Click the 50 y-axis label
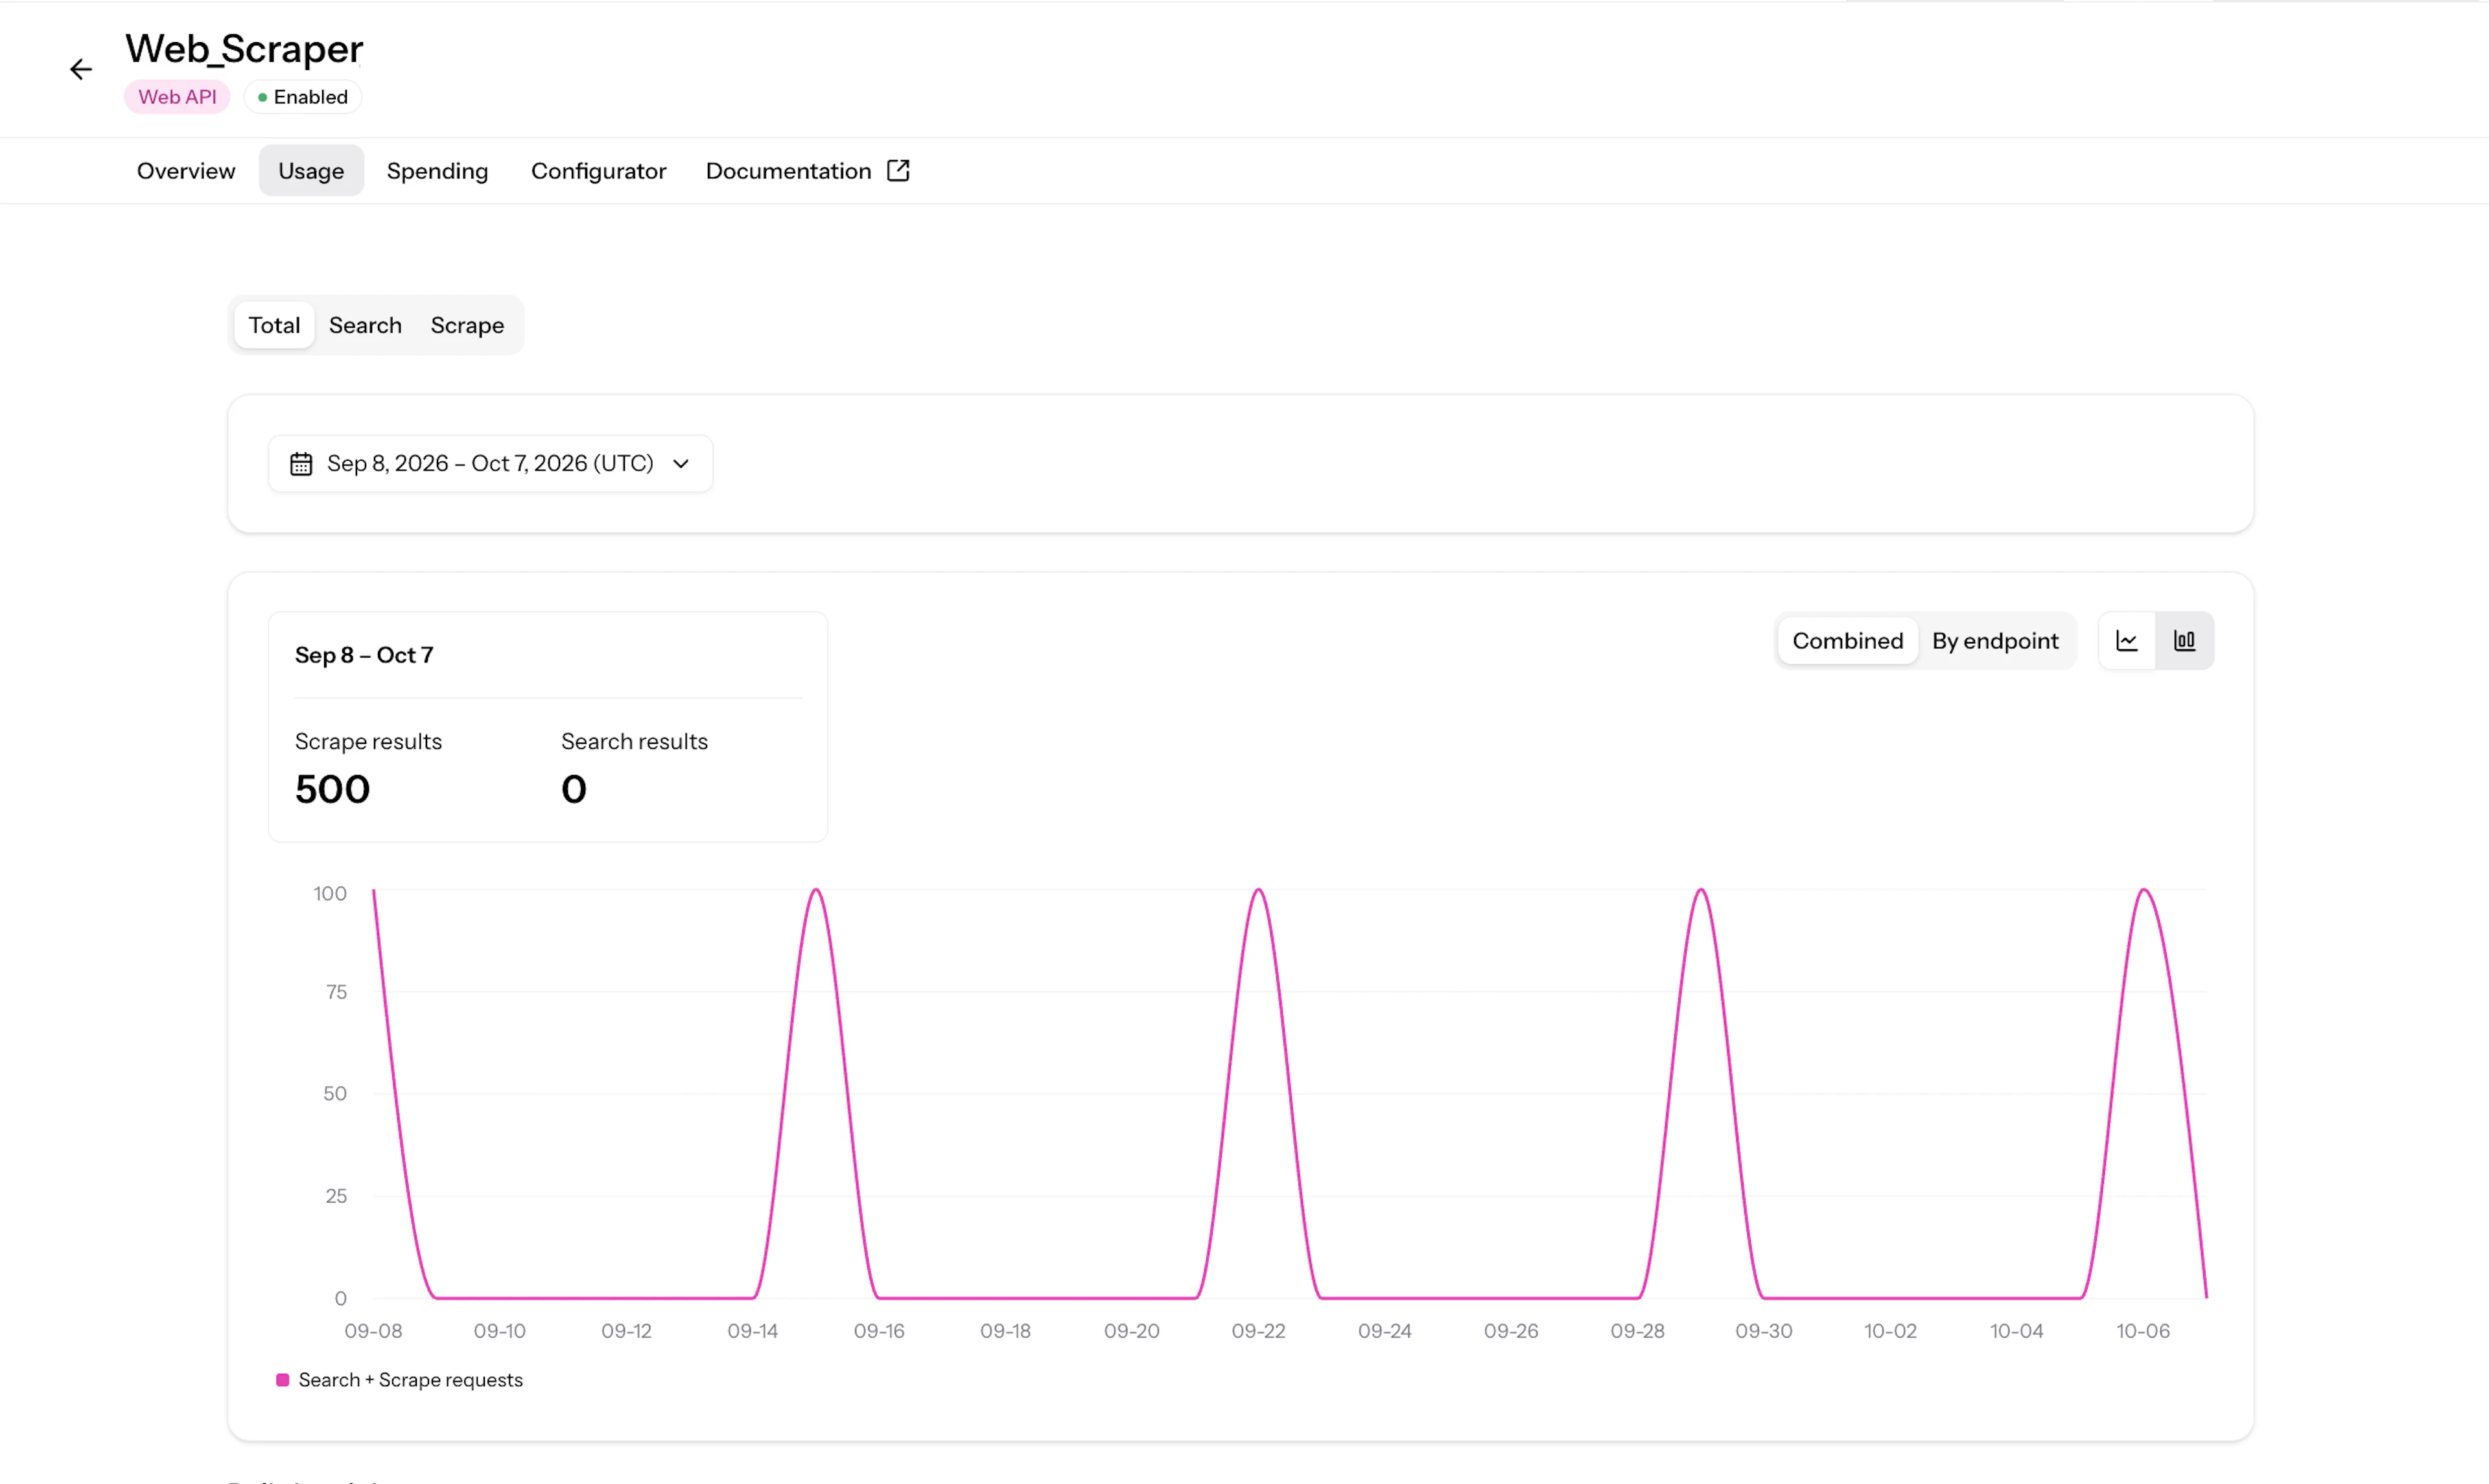Image resolution: width=2489 pixels, height=1484 pixels. coord(335,1094)
